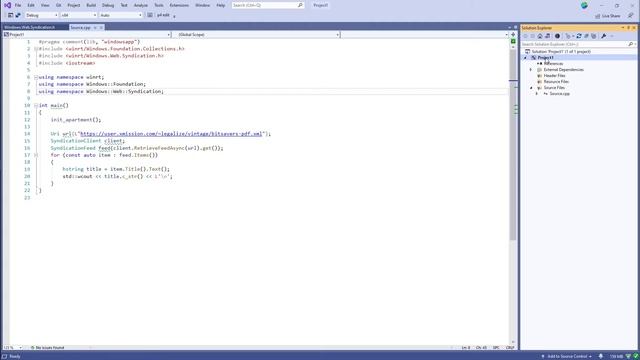This screenshot has height=360, width=640.
Task: Switch views icon in Solution Explorer toolbar
Action: 547,36
